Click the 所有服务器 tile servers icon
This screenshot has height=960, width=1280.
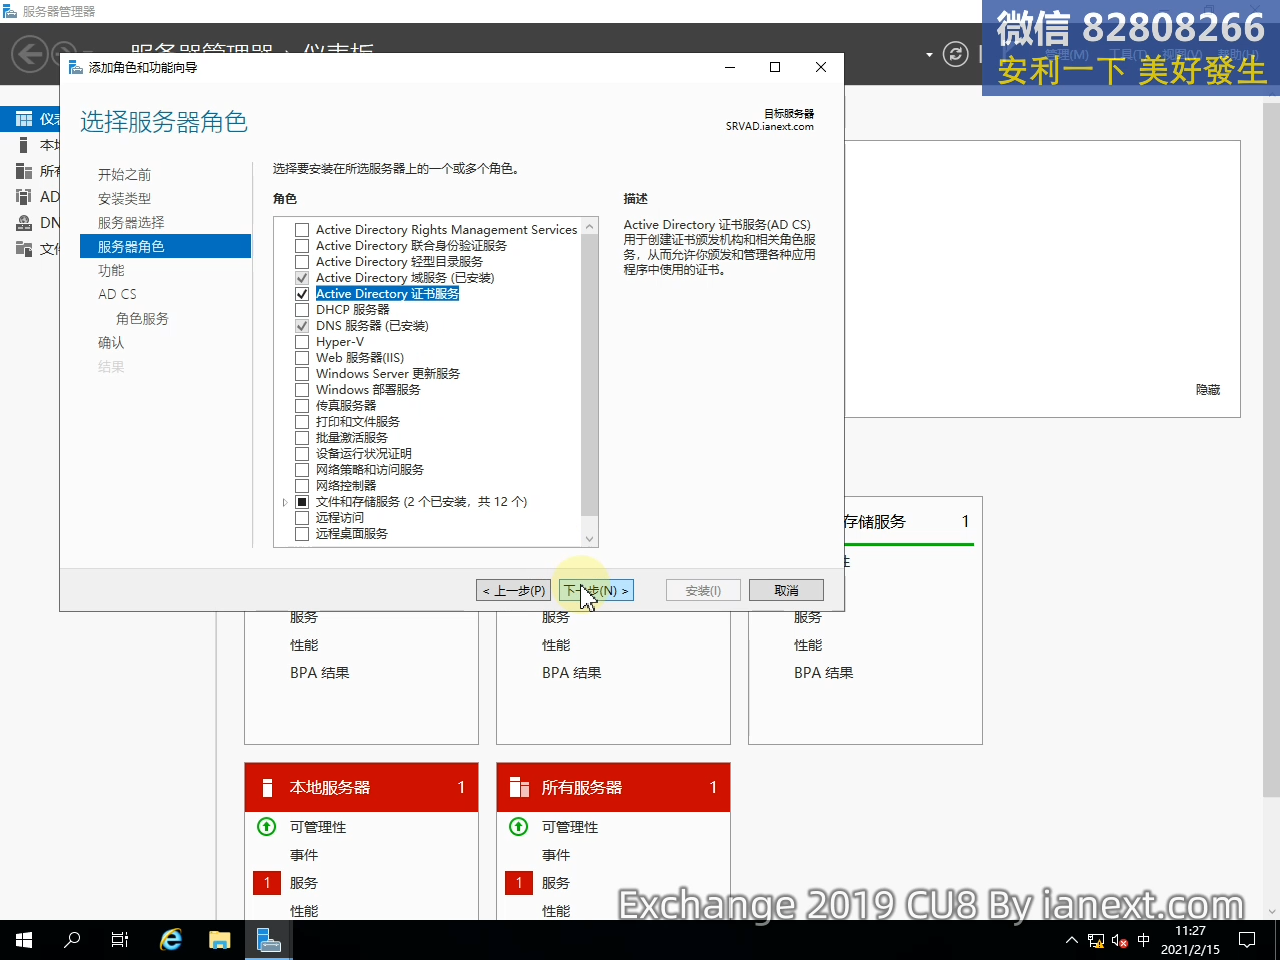519,788
